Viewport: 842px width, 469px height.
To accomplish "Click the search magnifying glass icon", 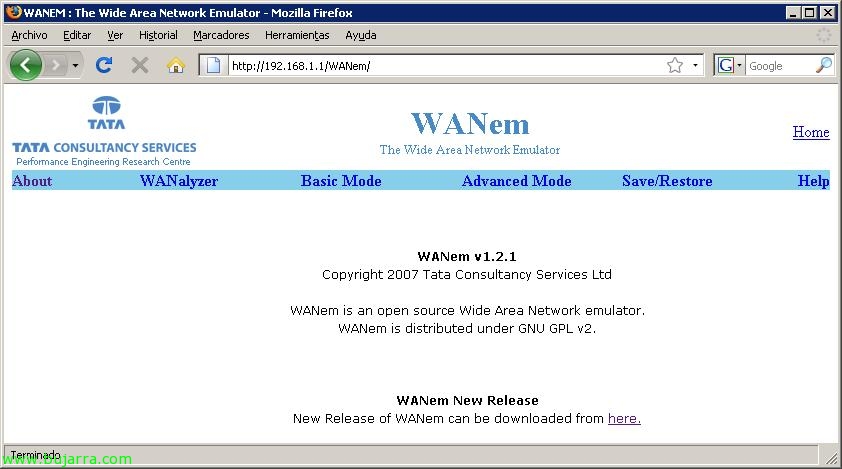I will [x=824, y=66].
